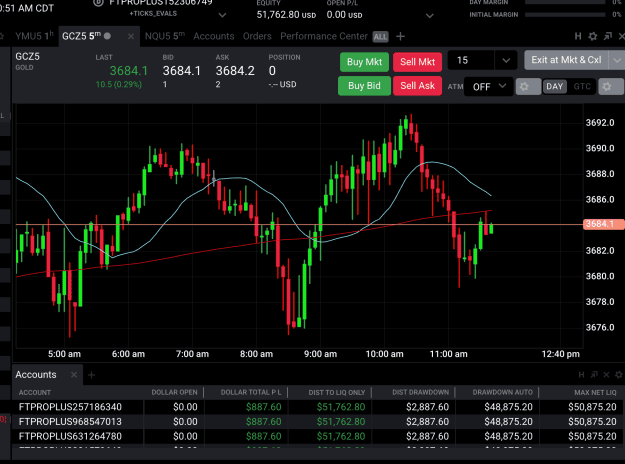The height and width of the screenshot is (464, 625).
Task: Click the 3684.1 price marker on axis
Action: point(603,224)
